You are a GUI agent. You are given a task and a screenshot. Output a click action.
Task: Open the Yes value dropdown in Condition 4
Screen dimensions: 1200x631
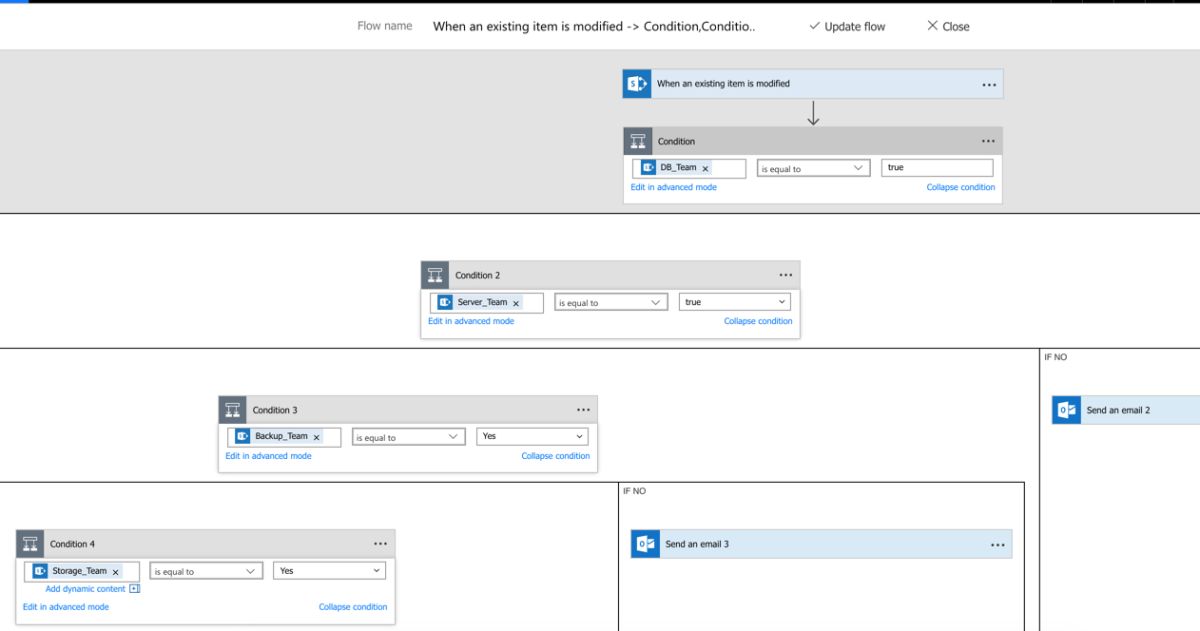[x=329, y=571]
